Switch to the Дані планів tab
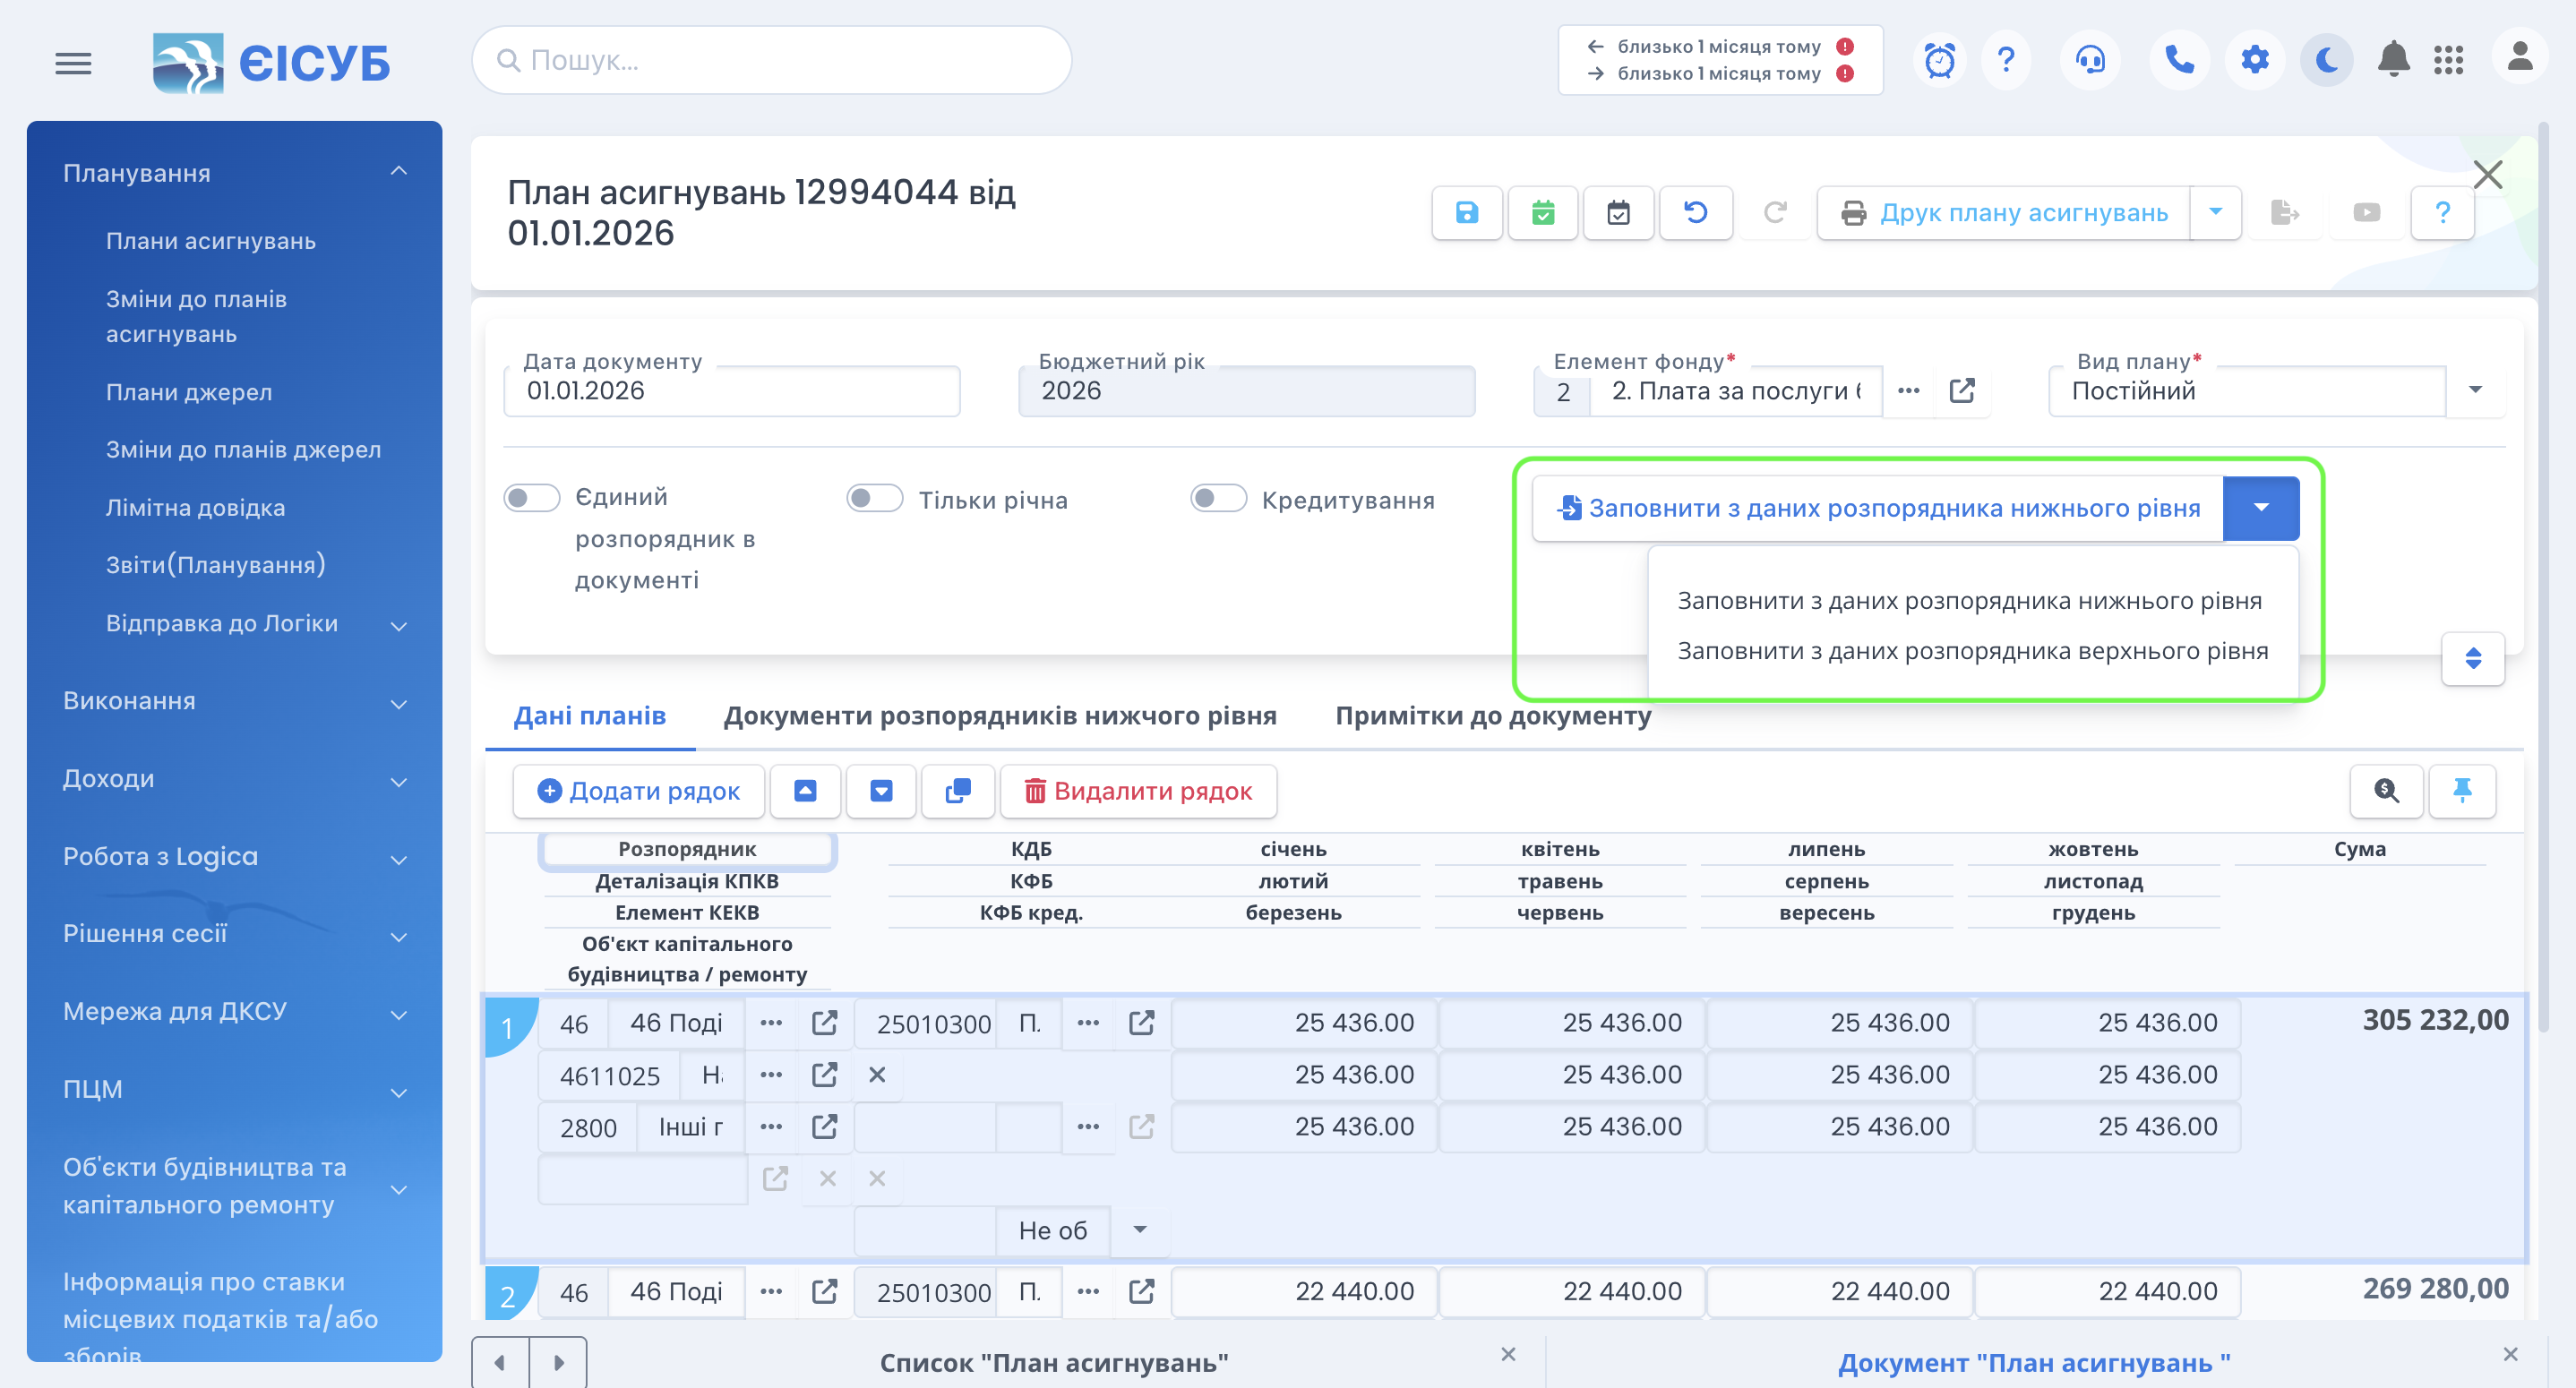The width and height of the screenshot is (2576, 1388). (x=589, y=716)
